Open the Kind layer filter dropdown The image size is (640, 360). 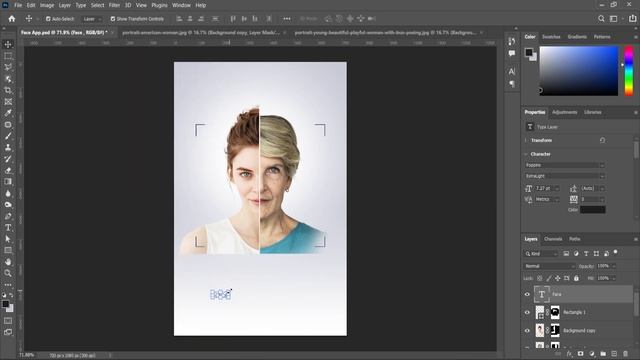(x=541, y=253)
